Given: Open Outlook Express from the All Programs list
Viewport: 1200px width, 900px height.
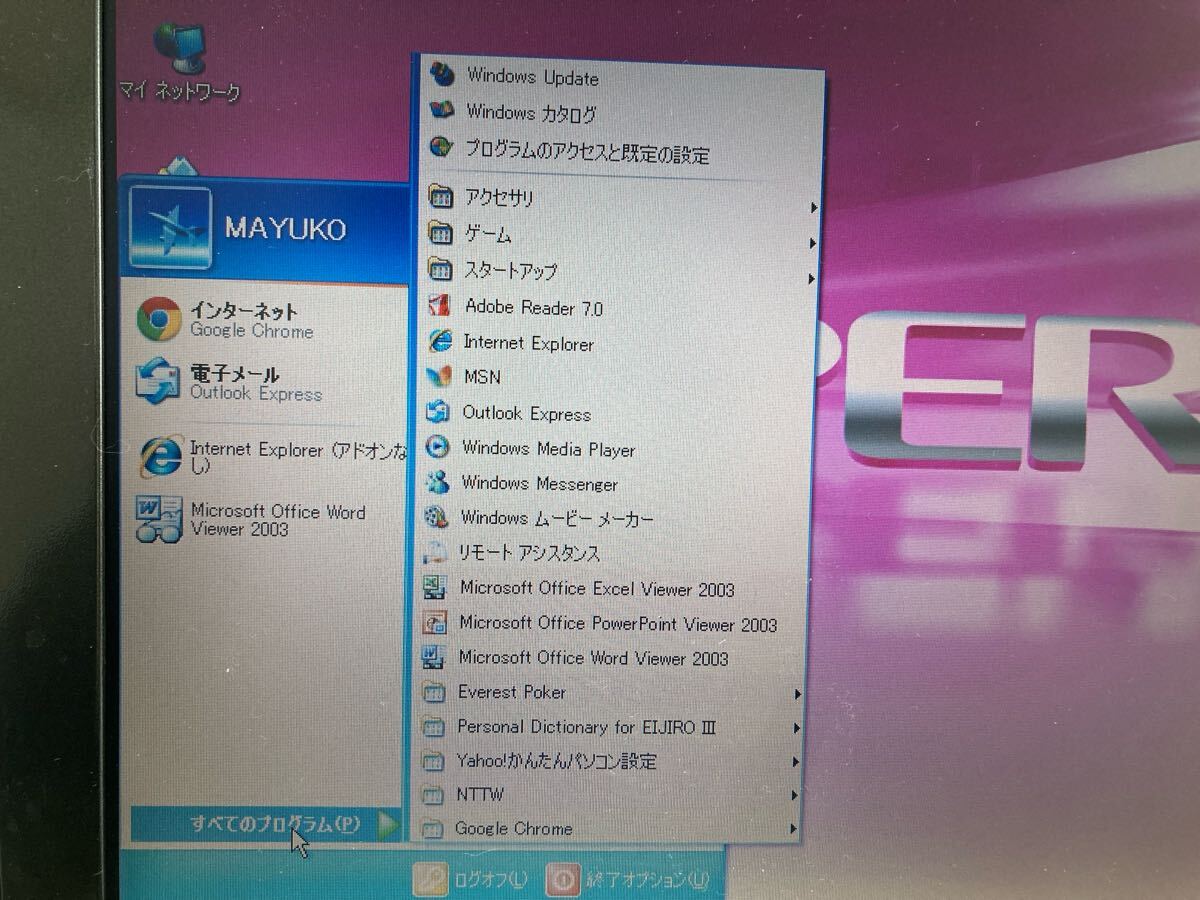Looking at the screenshot, I should [x=615, y=413].
